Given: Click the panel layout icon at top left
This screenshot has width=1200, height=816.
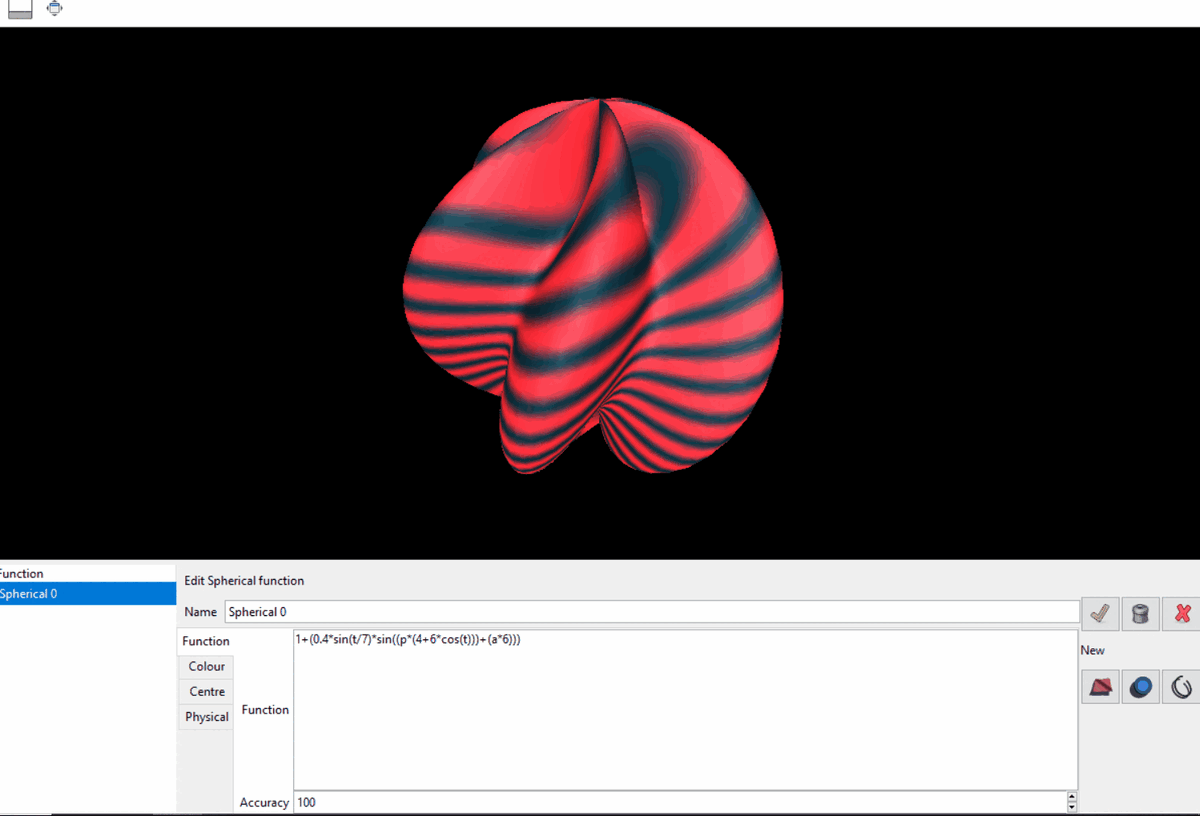Looking at the screenshot, I should pyautogui.click(x=20, y=9).
